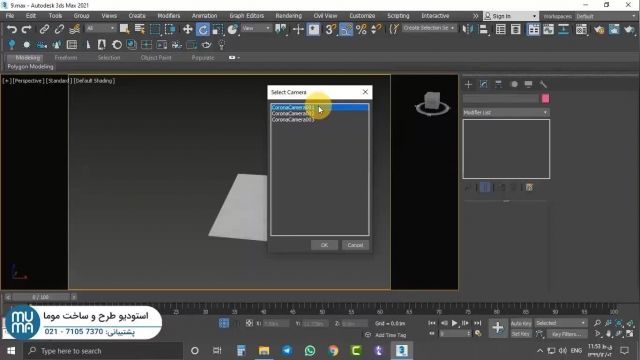This screenshot has width=640, height=360.
Task: Open the Graph Editors menu
Action: 247,16
